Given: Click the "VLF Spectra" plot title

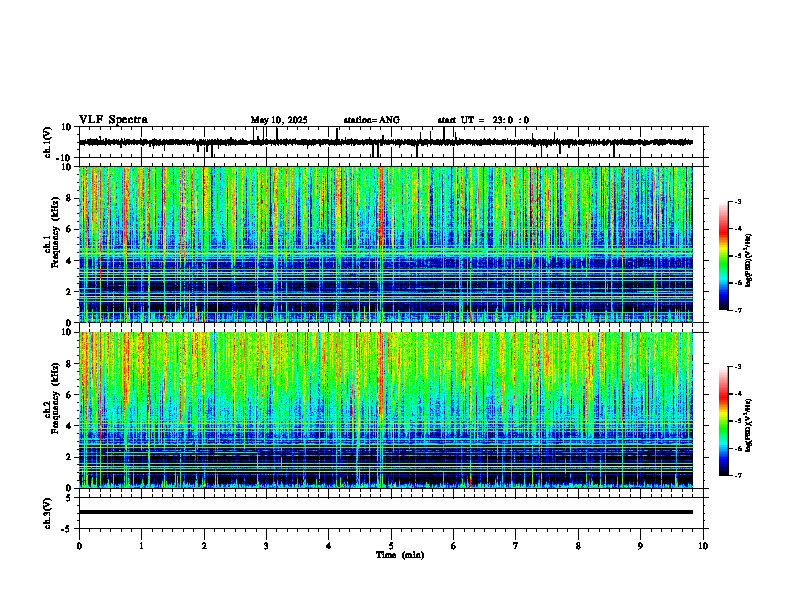Looking at the screenshot, I should (113, 120).
